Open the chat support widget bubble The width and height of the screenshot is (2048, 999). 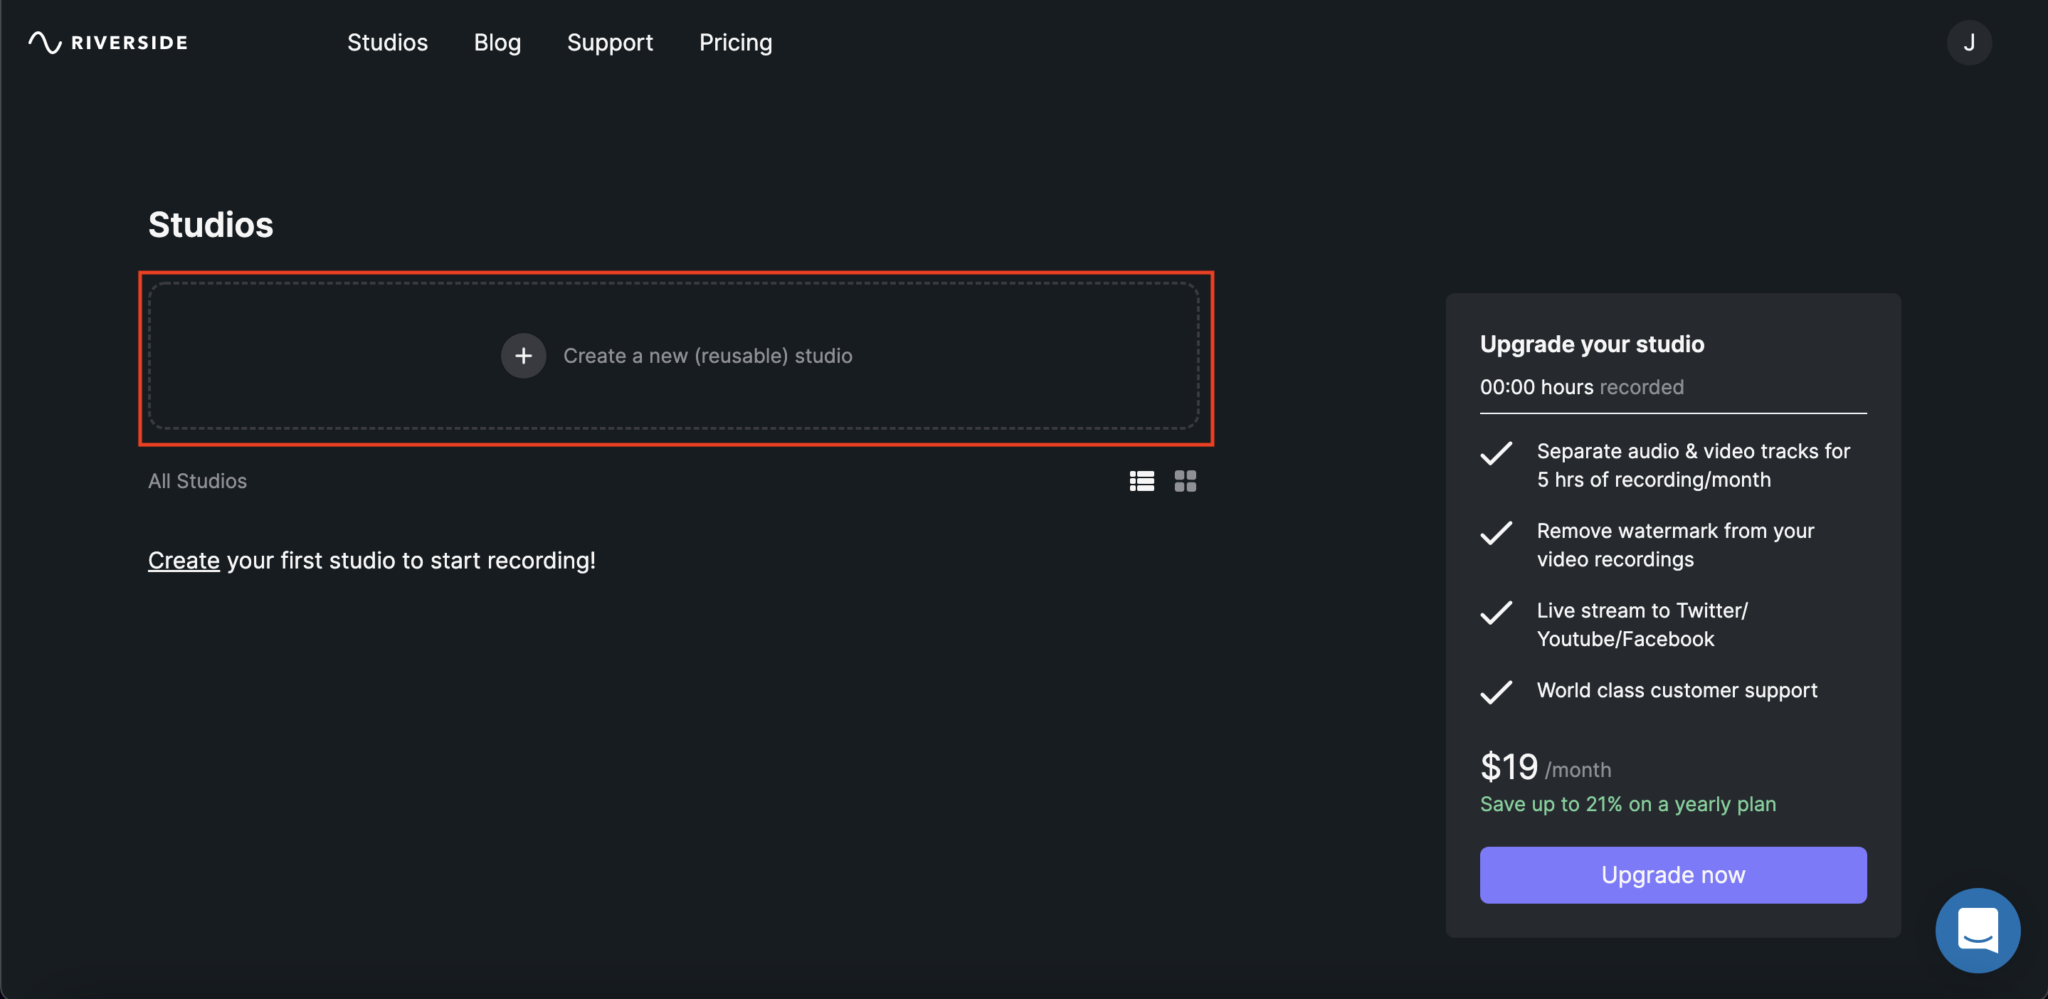click(x=1977, y=930)
